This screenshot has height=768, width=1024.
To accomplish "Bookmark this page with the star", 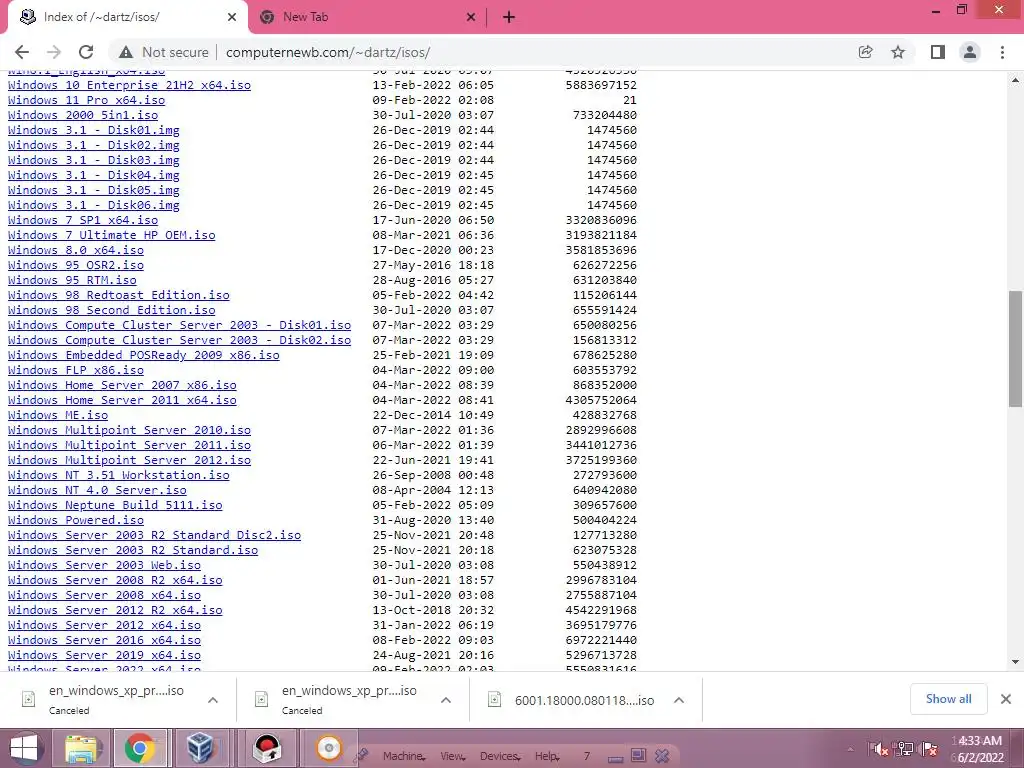I will point(898,52).
